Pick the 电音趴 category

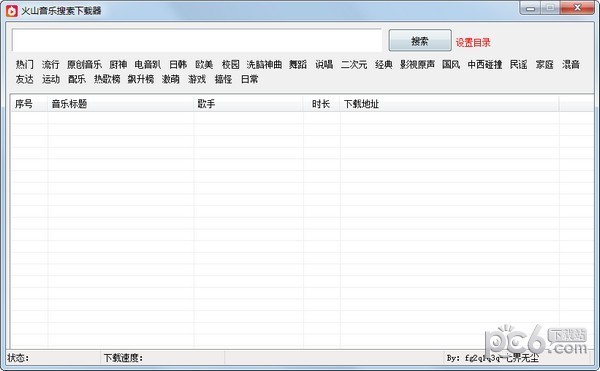tap(148, 64)
